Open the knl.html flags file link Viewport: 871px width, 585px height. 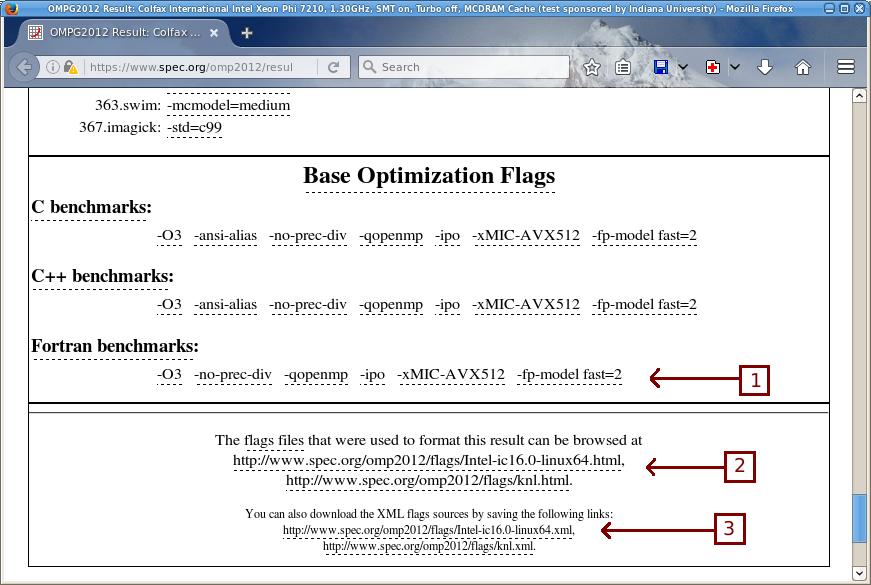(x=429, y=482)
